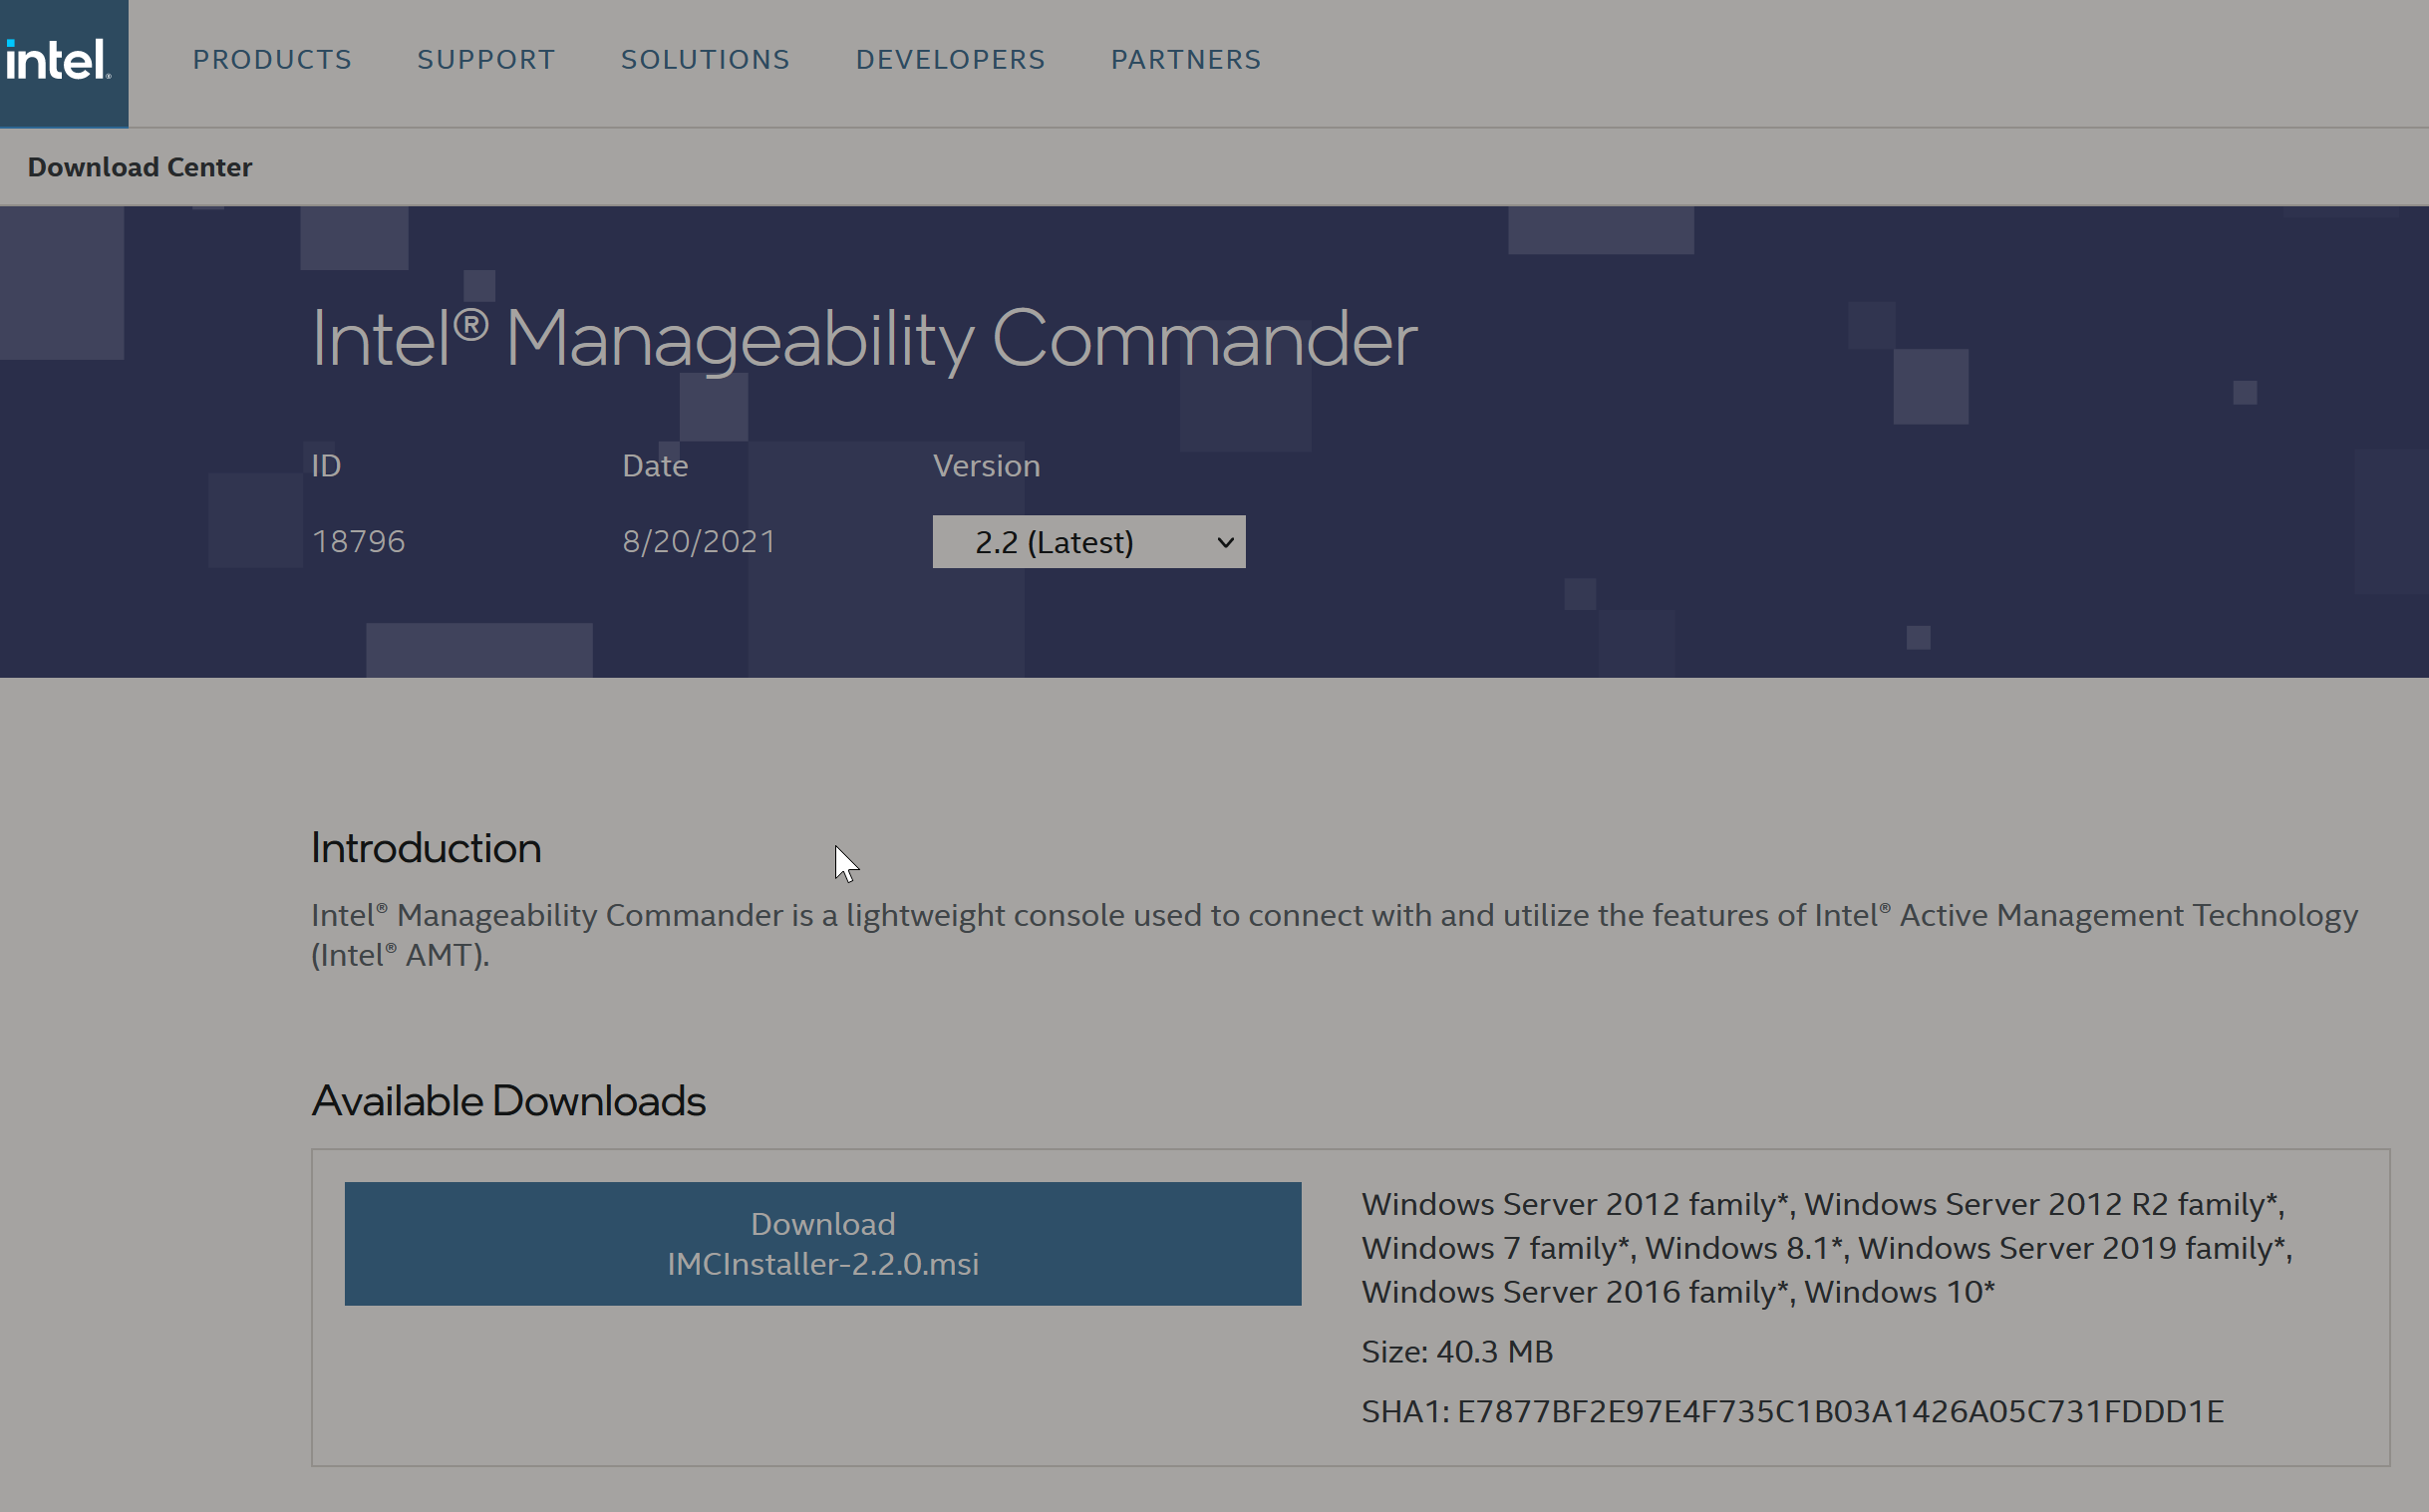Open the Developers menu
This screenshot has width=2429, height=1512.
[x=950, y=60]
